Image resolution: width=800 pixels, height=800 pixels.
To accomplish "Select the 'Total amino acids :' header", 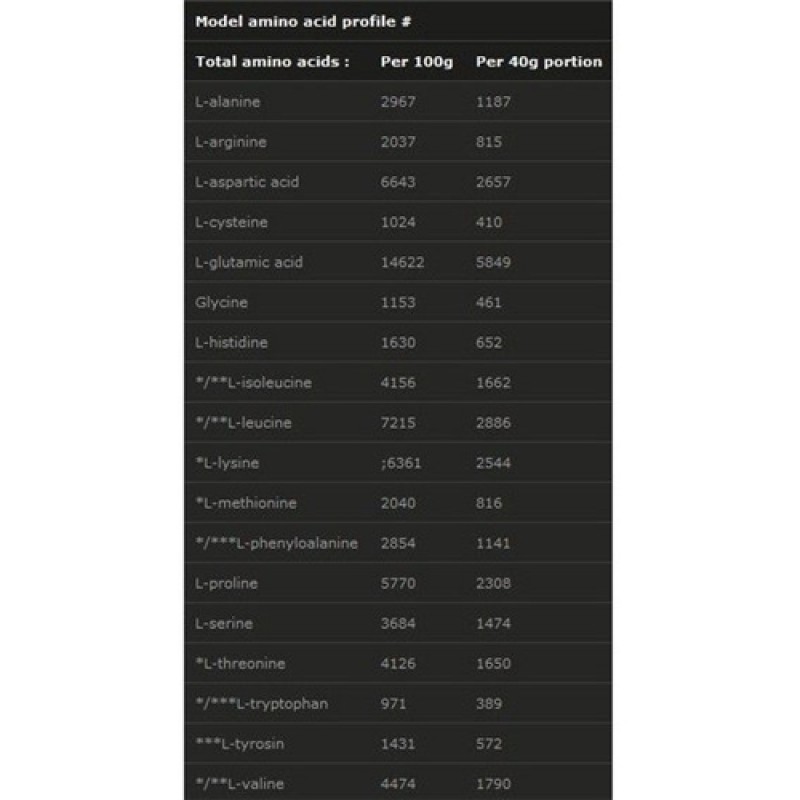I will click(272, 61).
